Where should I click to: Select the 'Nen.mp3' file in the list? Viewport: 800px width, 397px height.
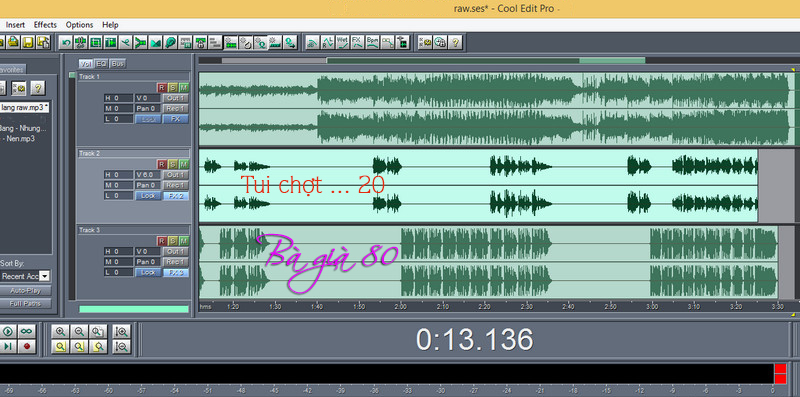[x=17, y=138]
